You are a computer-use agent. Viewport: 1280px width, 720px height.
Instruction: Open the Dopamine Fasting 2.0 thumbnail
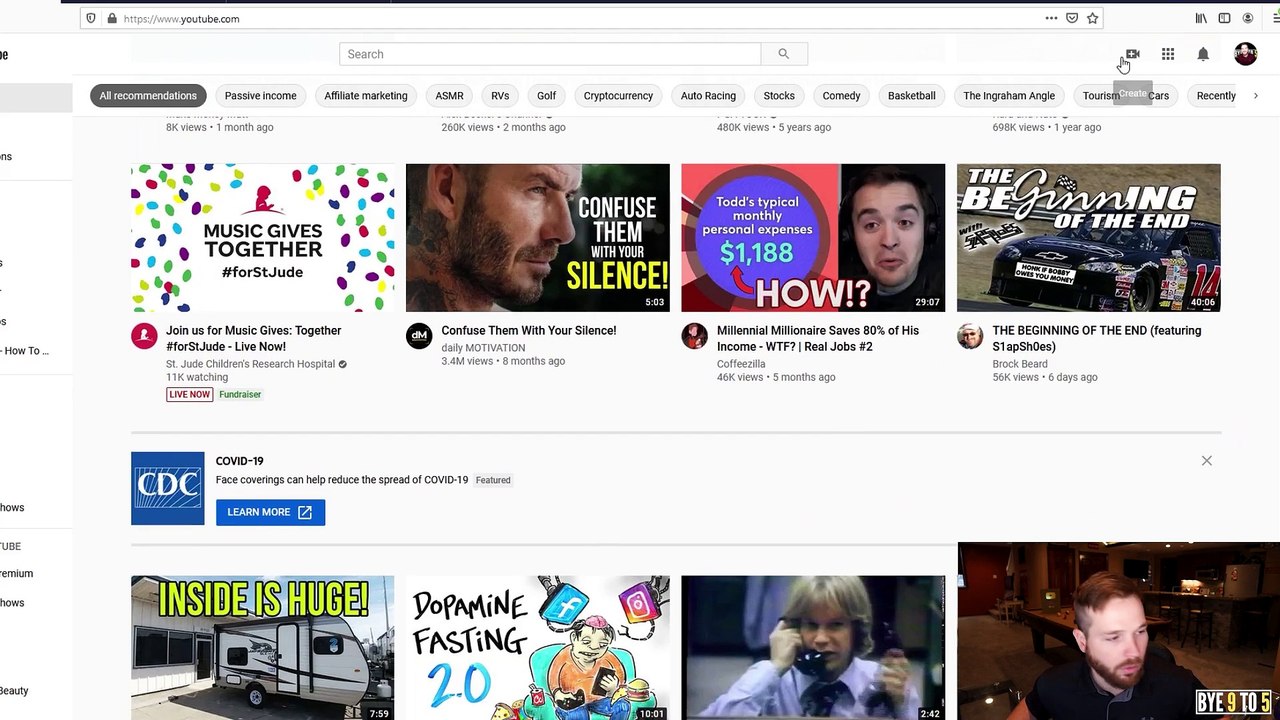click(538, 648)
